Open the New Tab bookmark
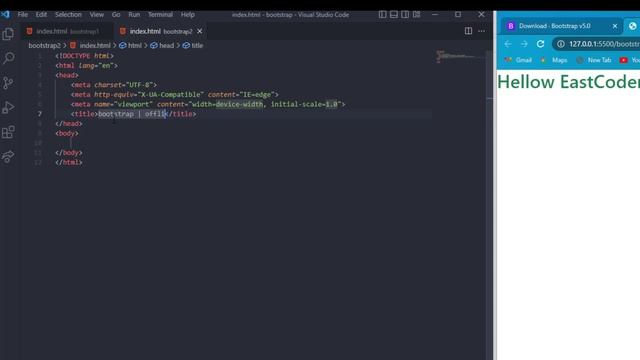This screenshot has height=360, width=640. 593,60
